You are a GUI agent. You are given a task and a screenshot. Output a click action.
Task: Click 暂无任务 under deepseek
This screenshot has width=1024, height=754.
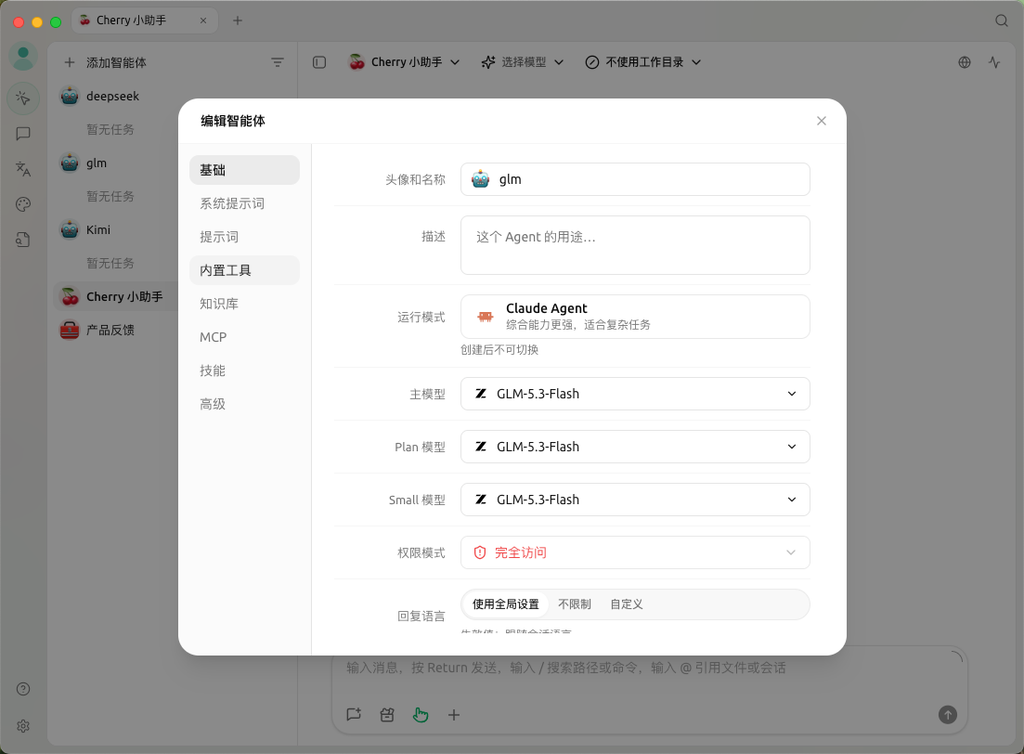[x=110, y=129]
